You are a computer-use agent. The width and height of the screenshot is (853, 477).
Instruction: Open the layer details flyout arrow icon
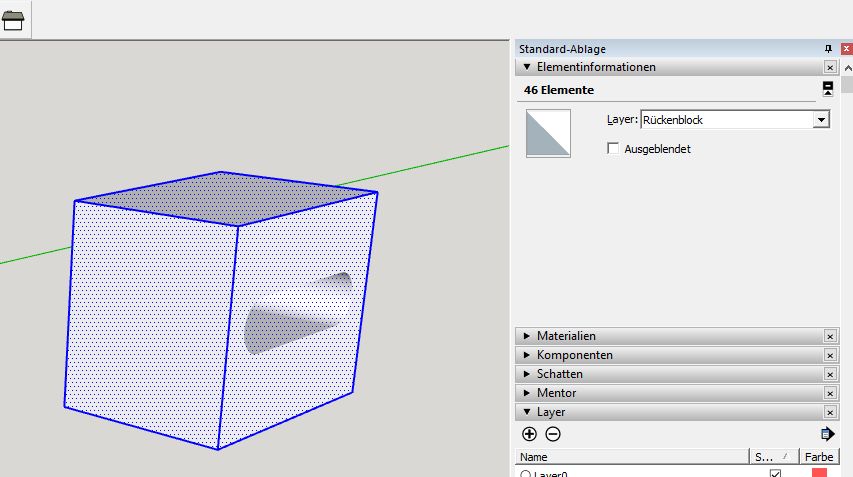click(827, 434)
